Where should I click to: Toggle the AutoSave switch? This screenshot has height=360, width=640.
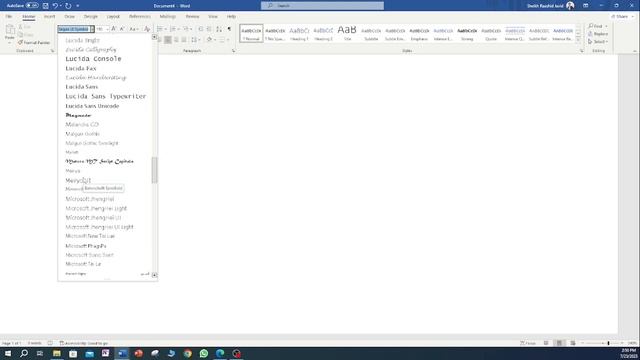point(32,6)
